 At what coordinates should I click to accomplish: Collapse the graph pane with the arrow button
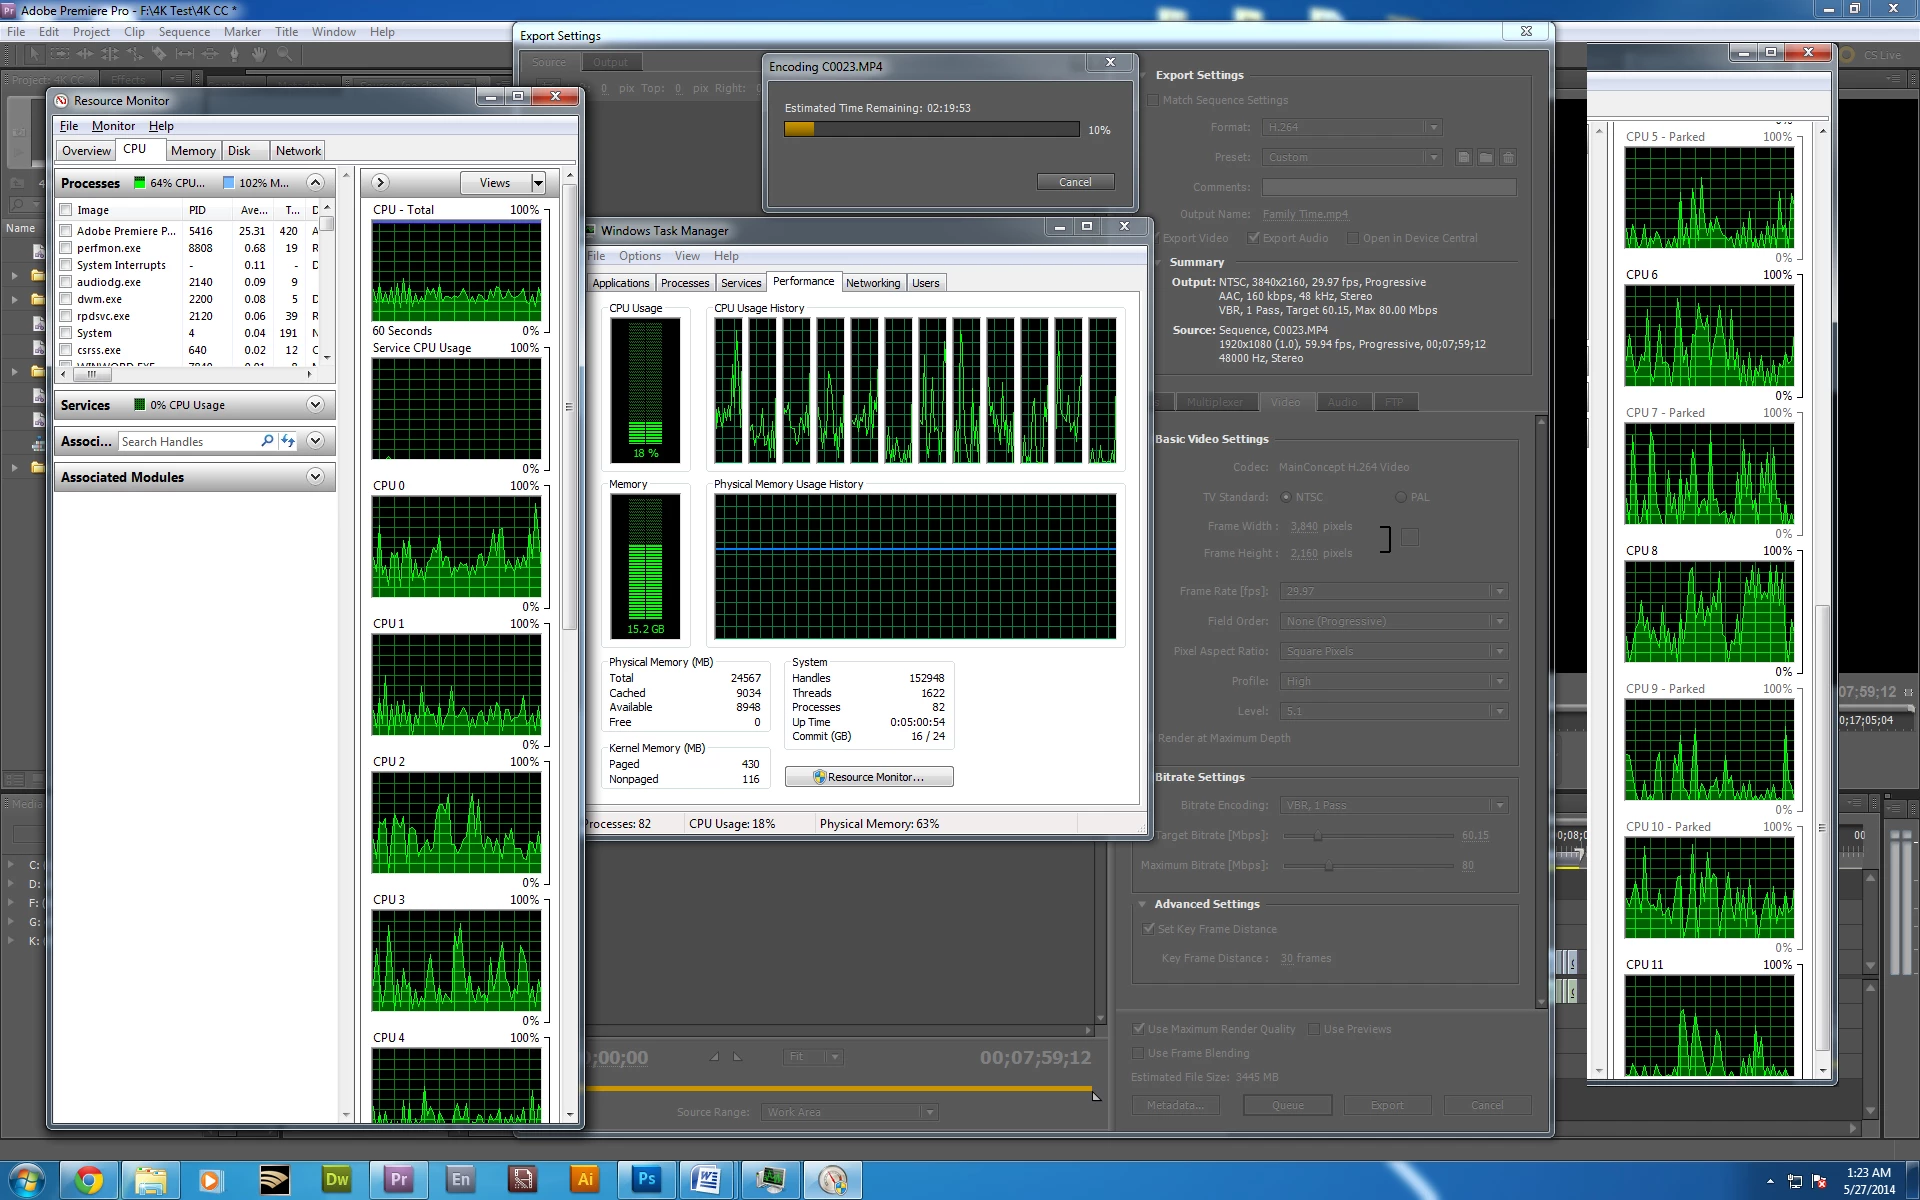[x=380, y=183]
